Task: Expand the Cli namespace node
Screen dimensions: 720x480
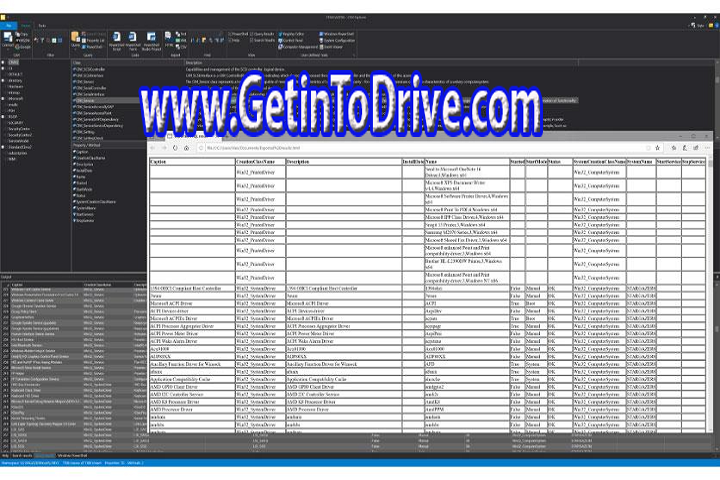Action: pos(3,68)
